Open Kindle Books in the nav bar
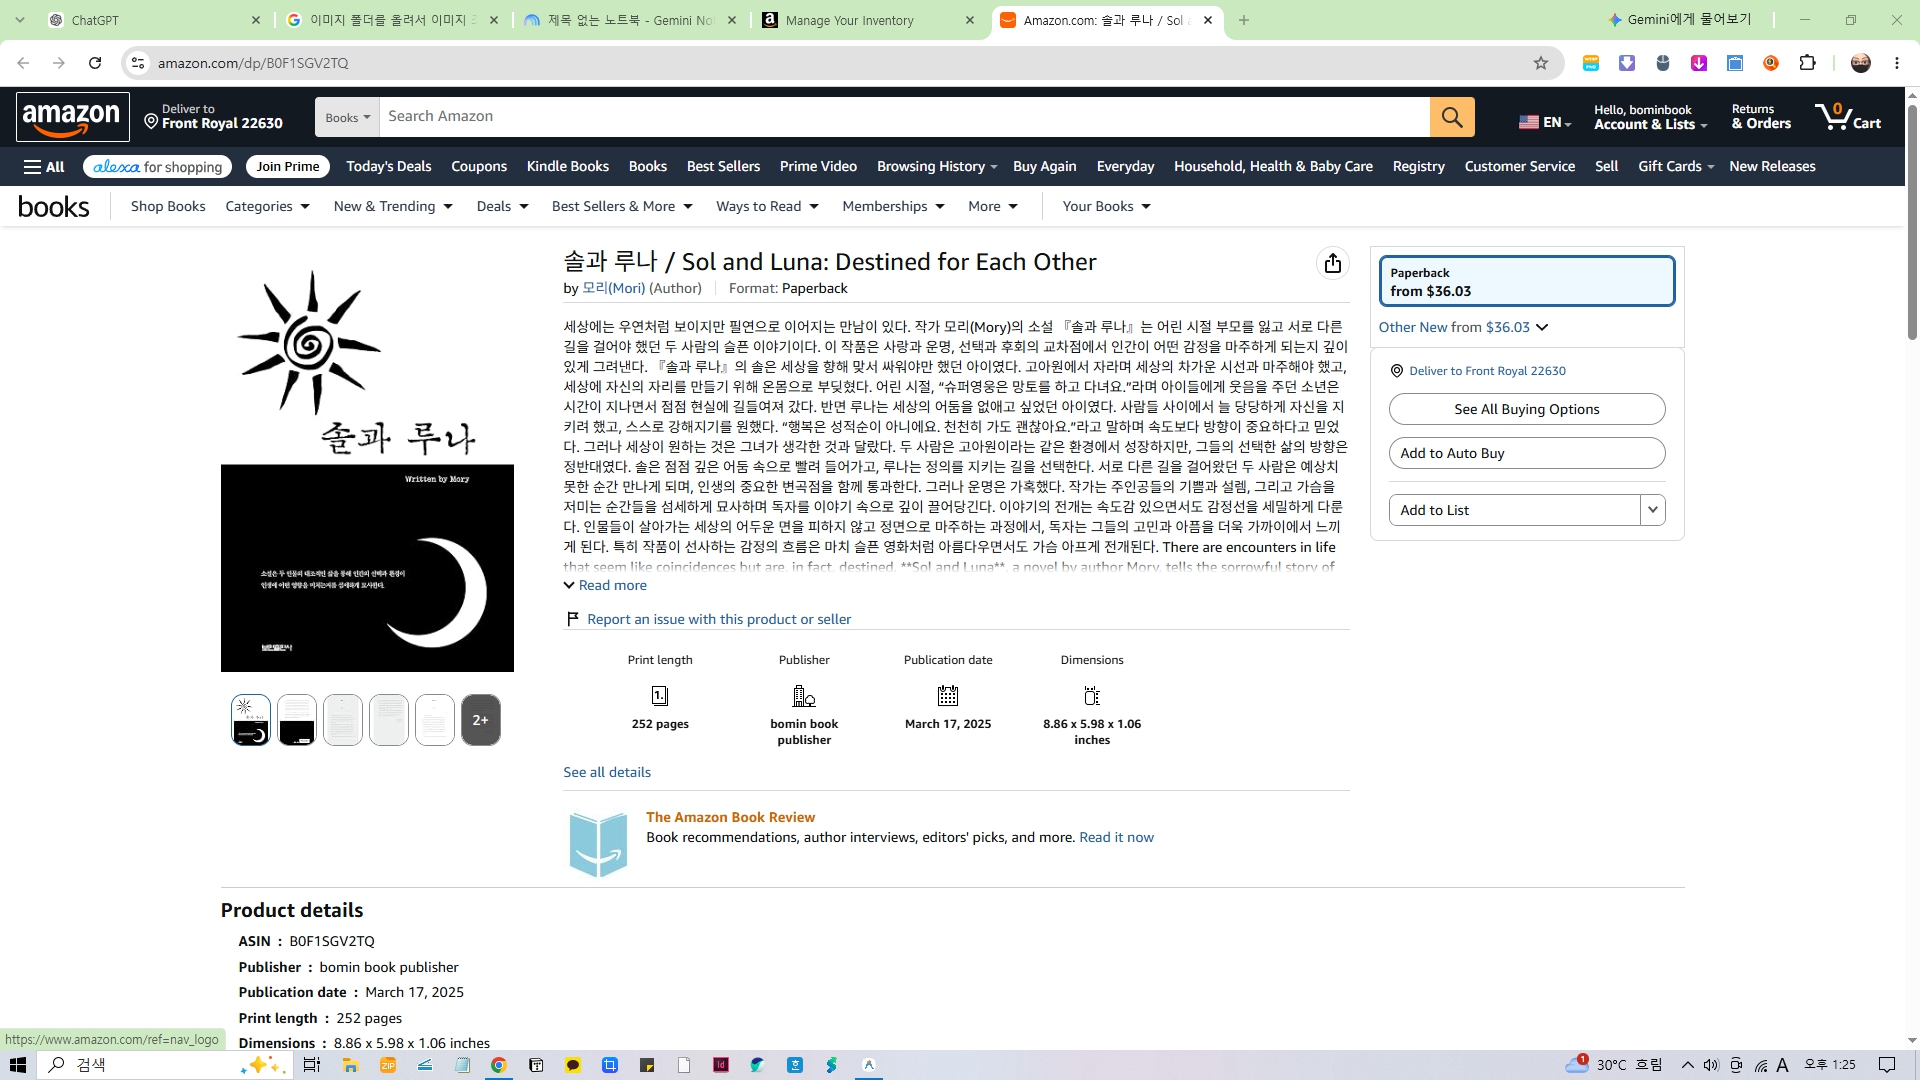Screen dimensions: 1920x1080 point(568,167)
